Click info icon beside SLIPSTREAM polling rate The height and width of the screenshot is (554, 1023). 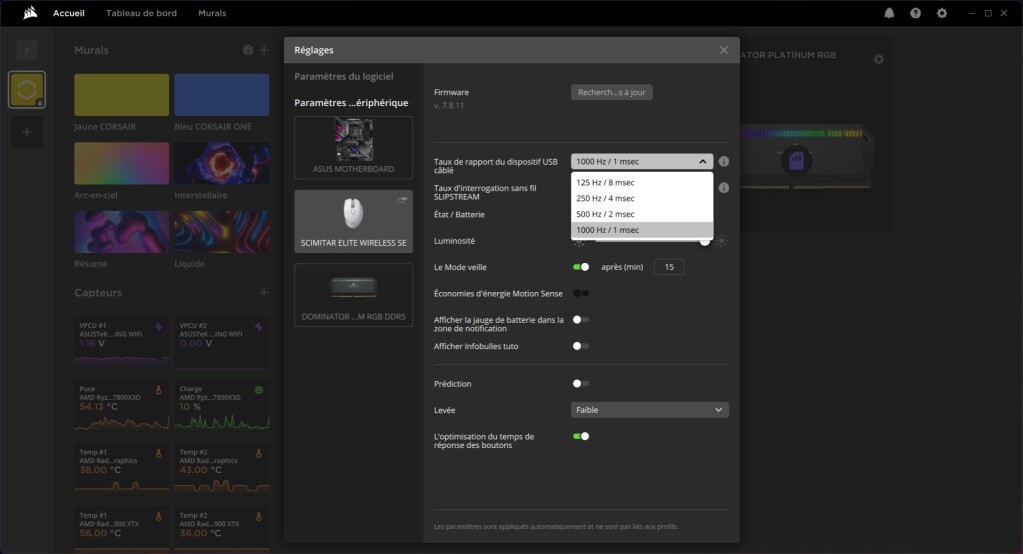click(x=724, y=188)
